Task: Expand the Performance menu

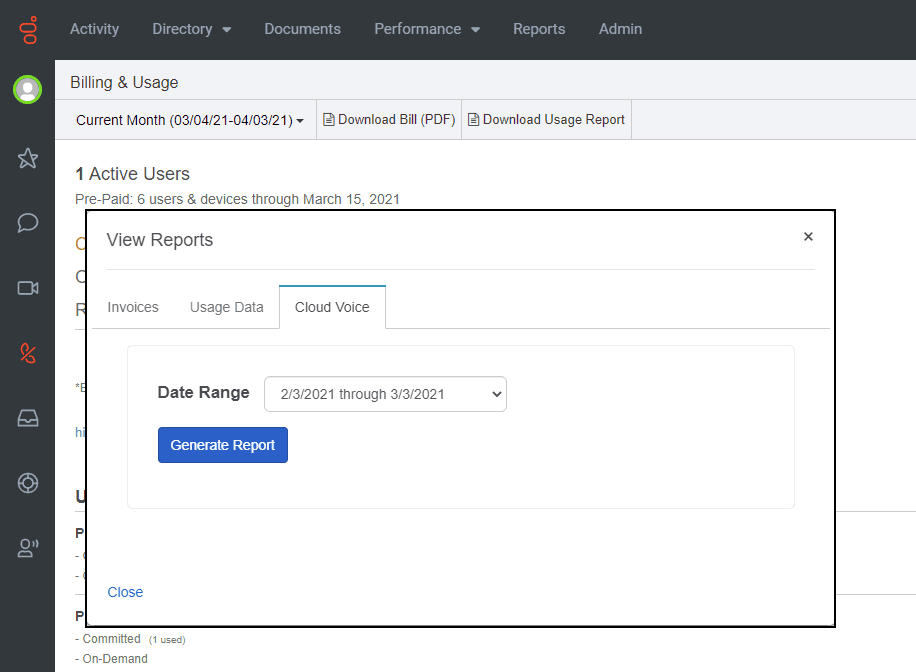Action: [427, 29]
